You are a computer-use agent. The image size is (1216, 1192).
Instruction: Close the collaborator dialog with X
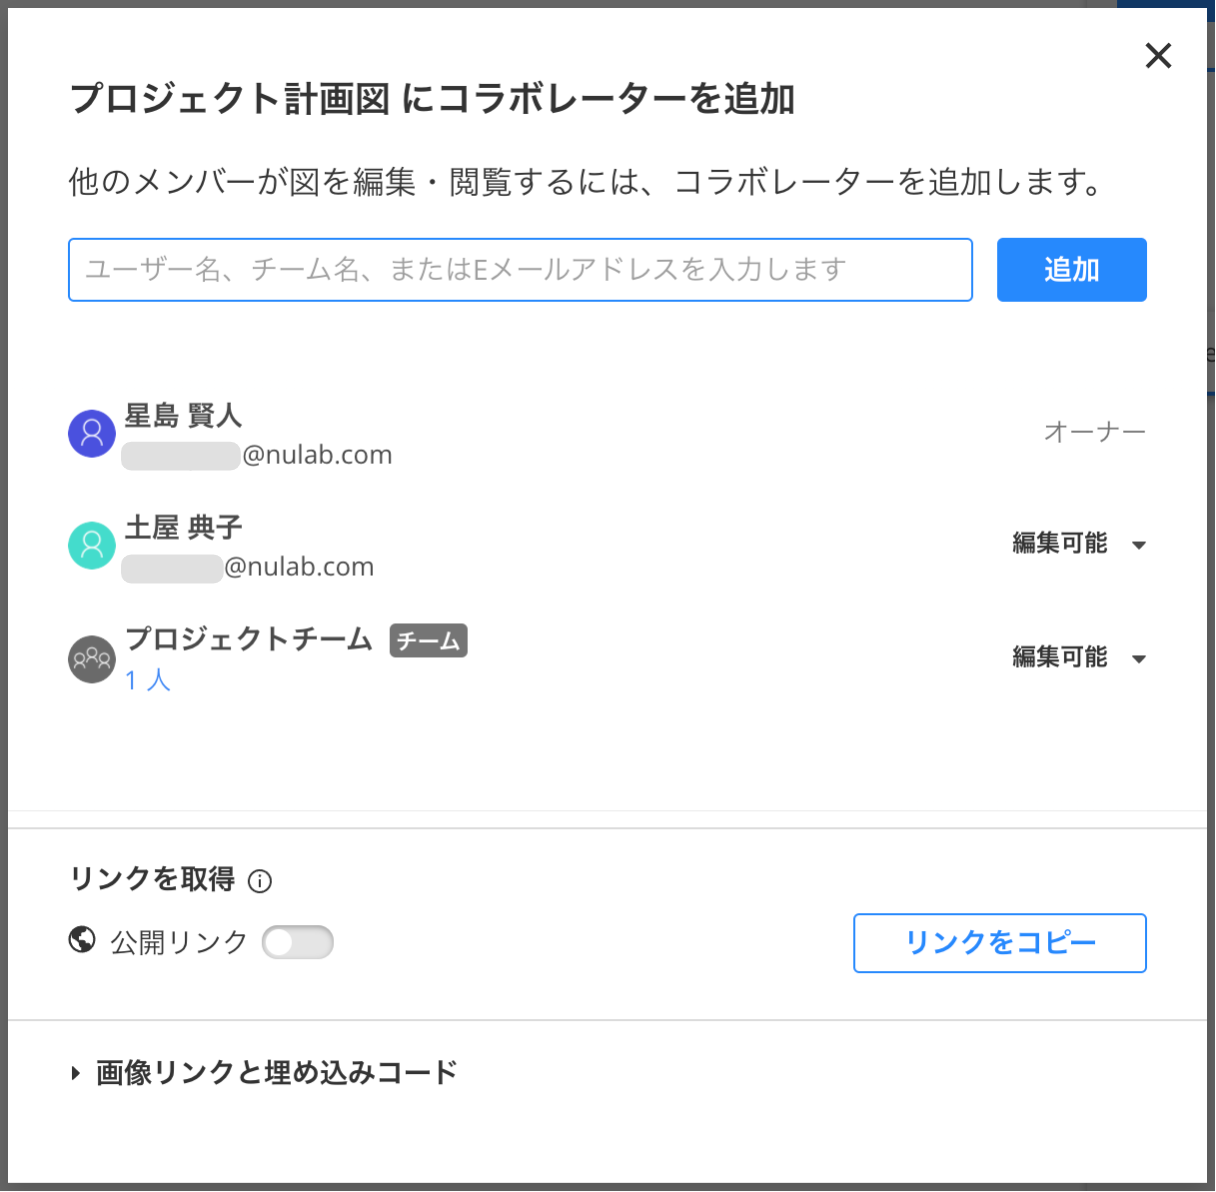[1158, 56]
